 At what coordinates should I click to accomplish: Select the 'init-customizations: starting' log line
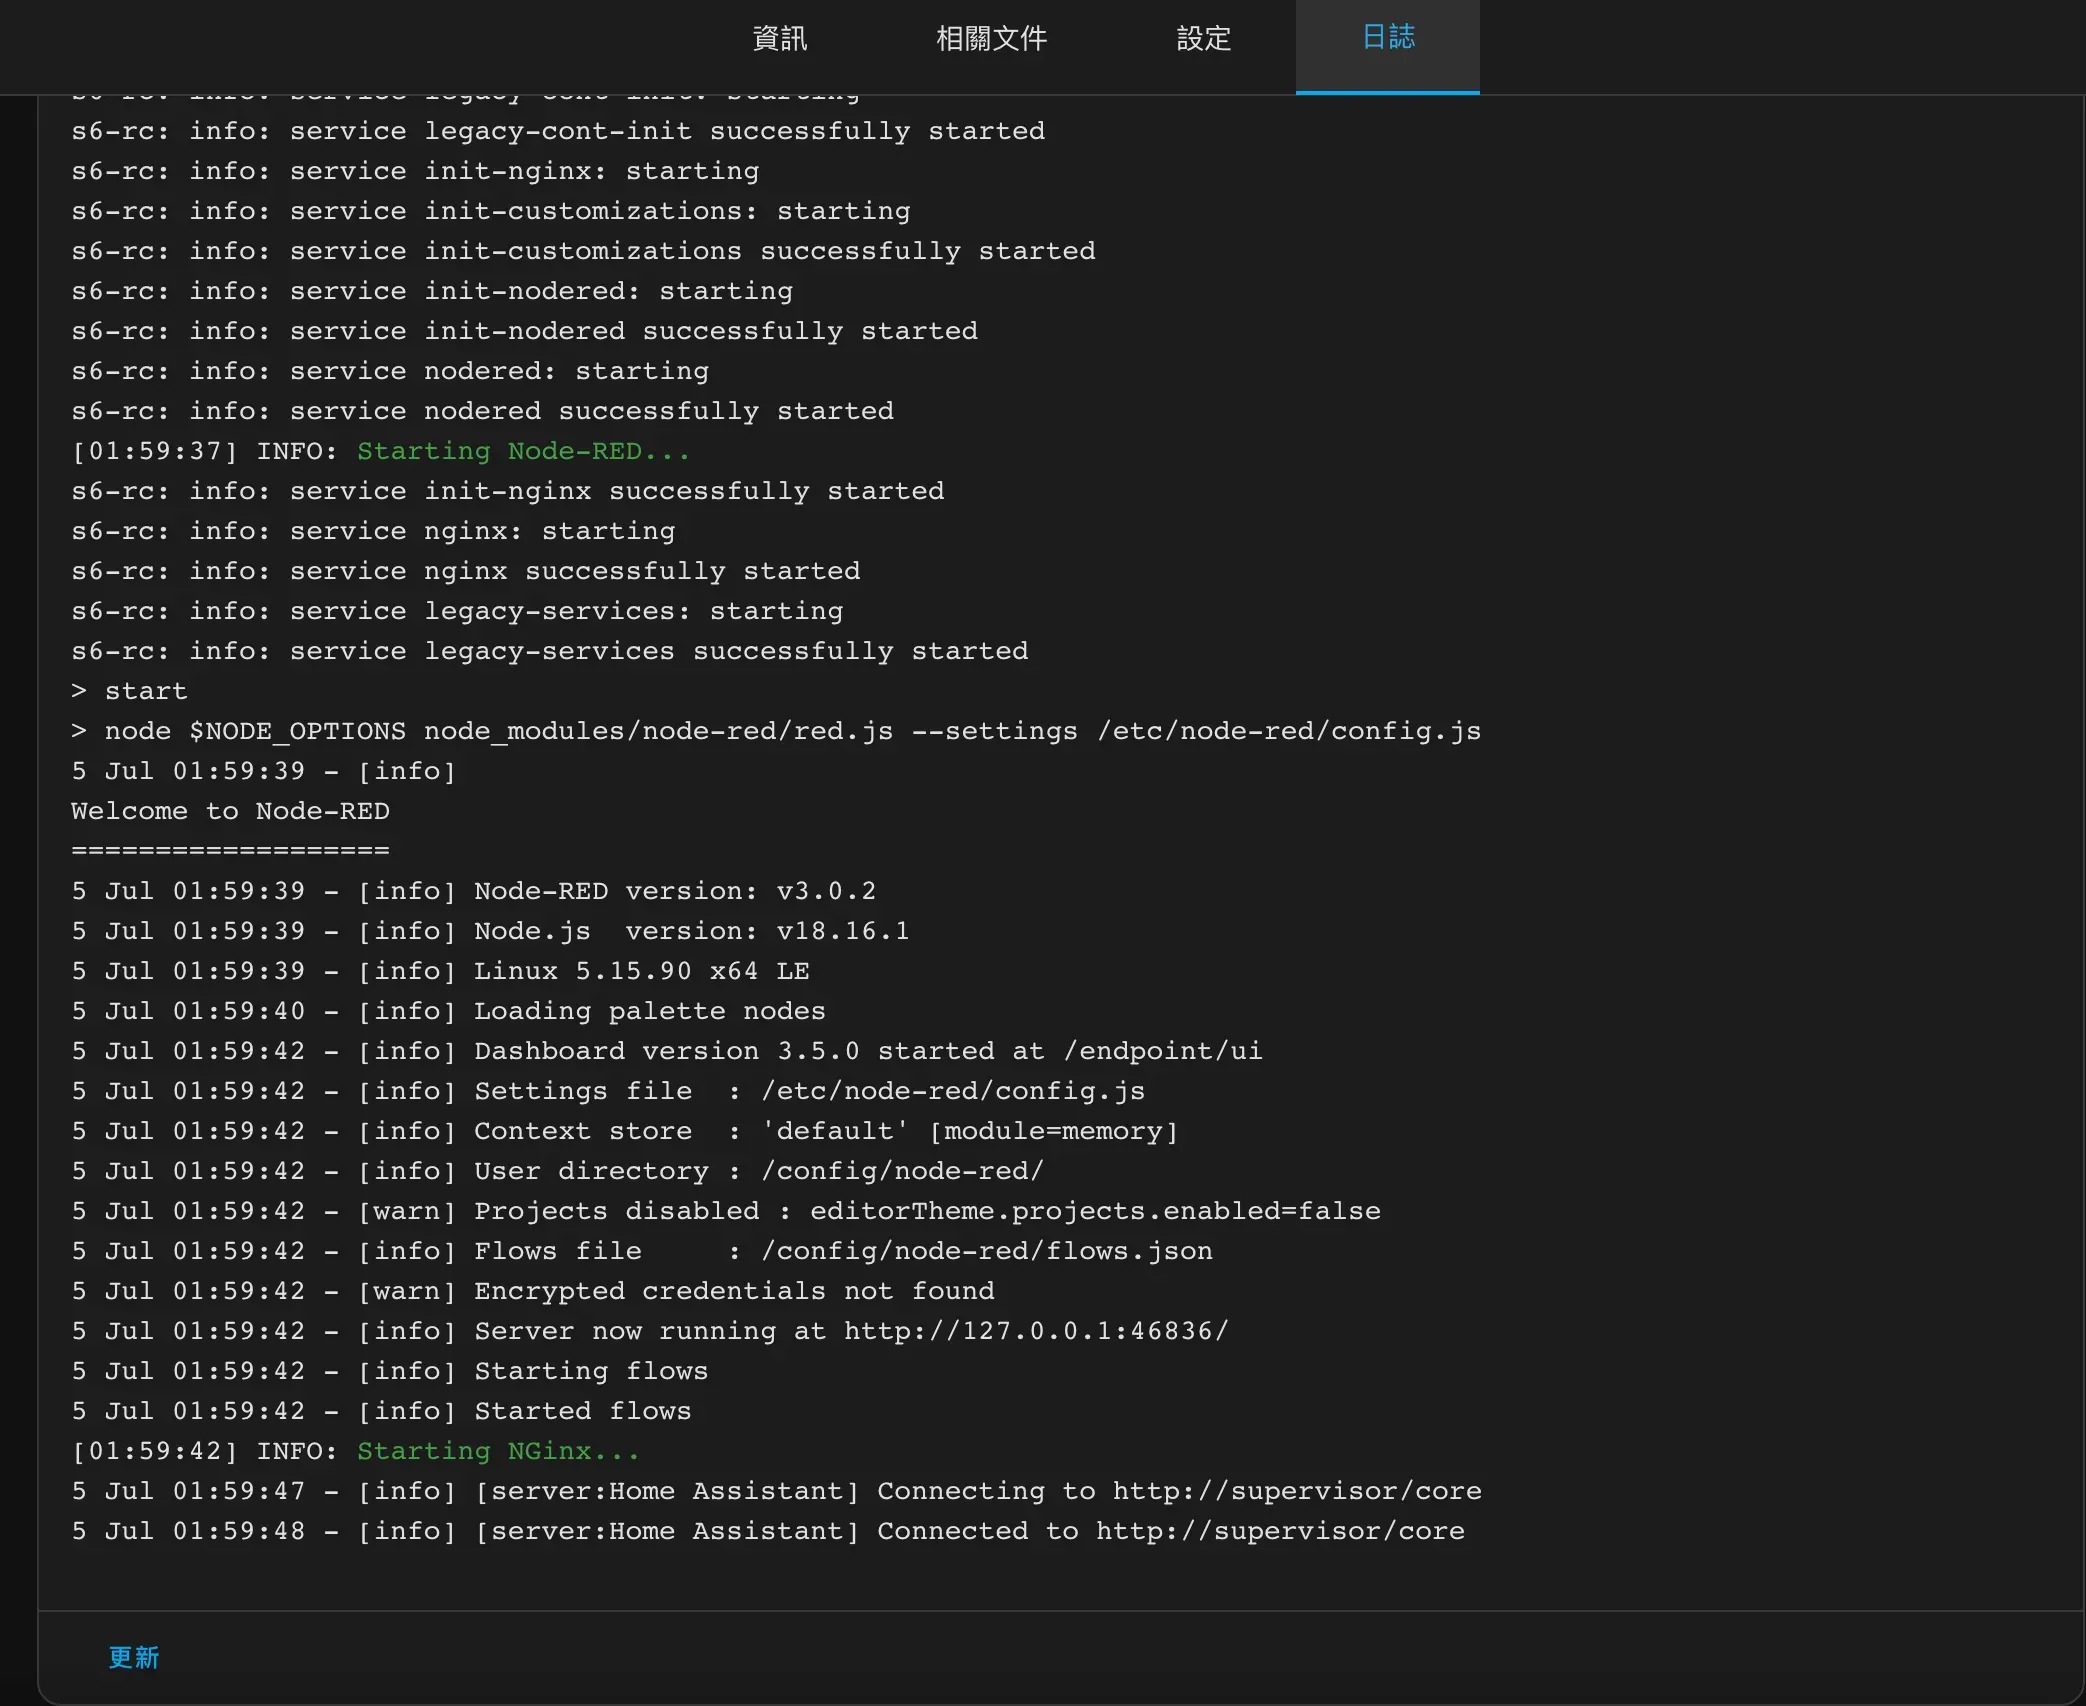pos(491,211)
